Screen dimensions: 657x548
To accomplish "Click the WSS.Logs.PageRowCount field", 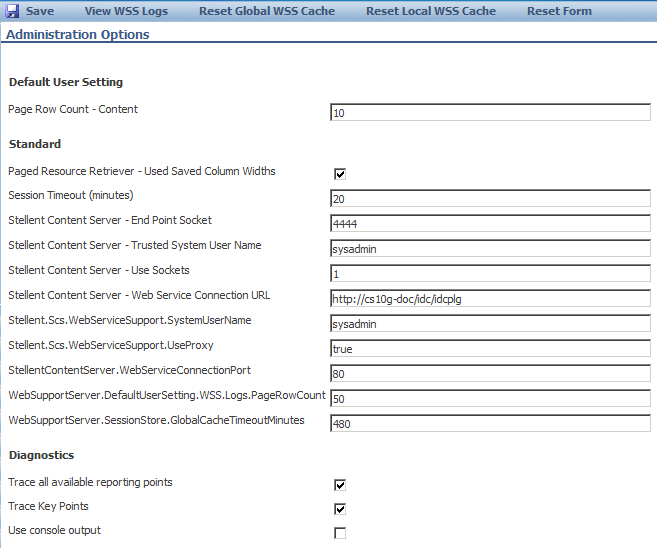I will coord(490,398).
